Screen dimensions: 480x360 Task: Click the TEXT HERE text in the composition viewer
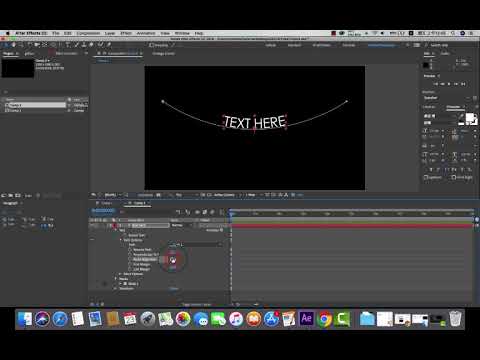[255, 122]
